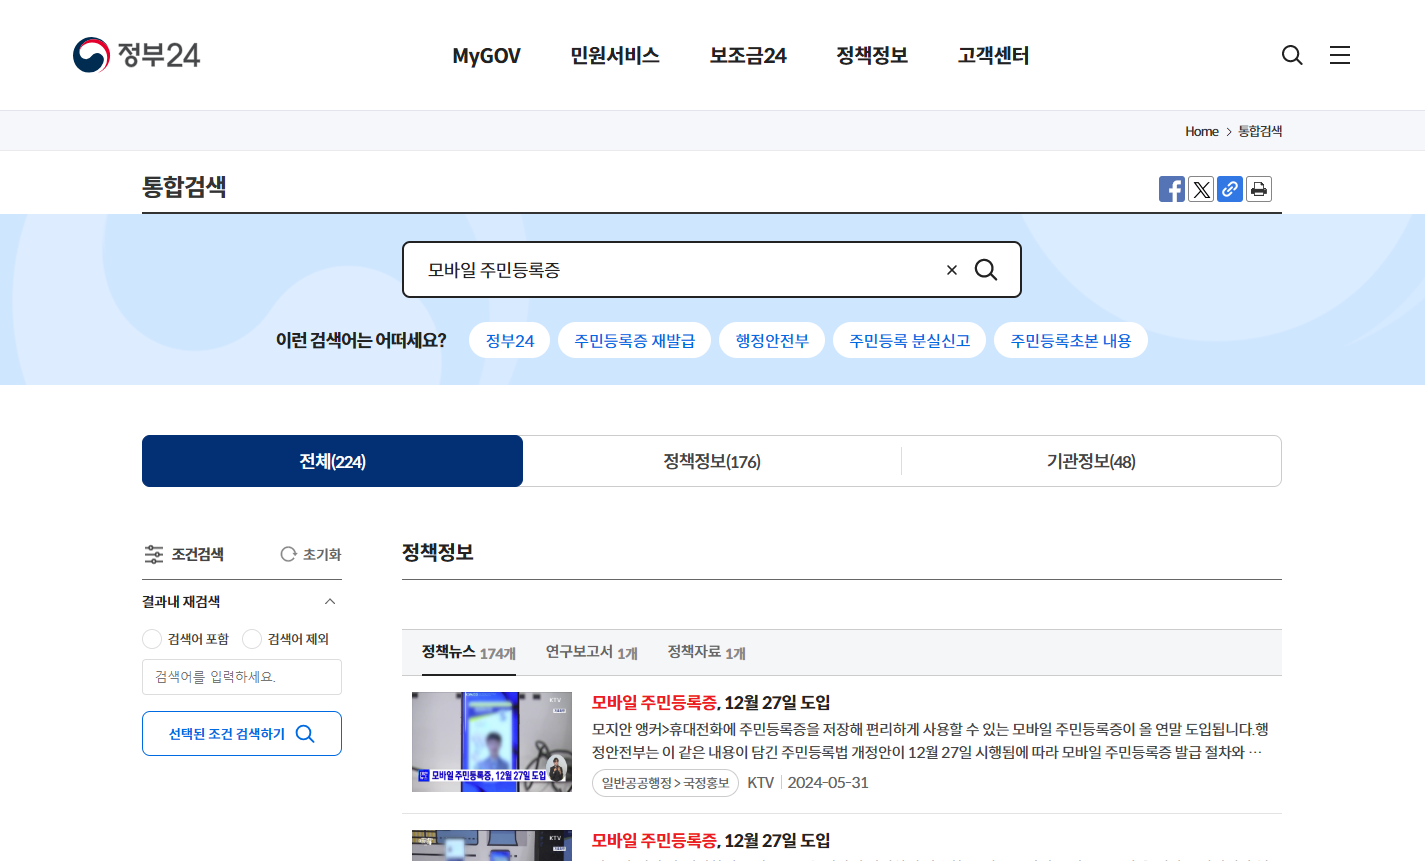
Task: Click the Home breadcrumb link
Action: click(x=1202, y=131)
